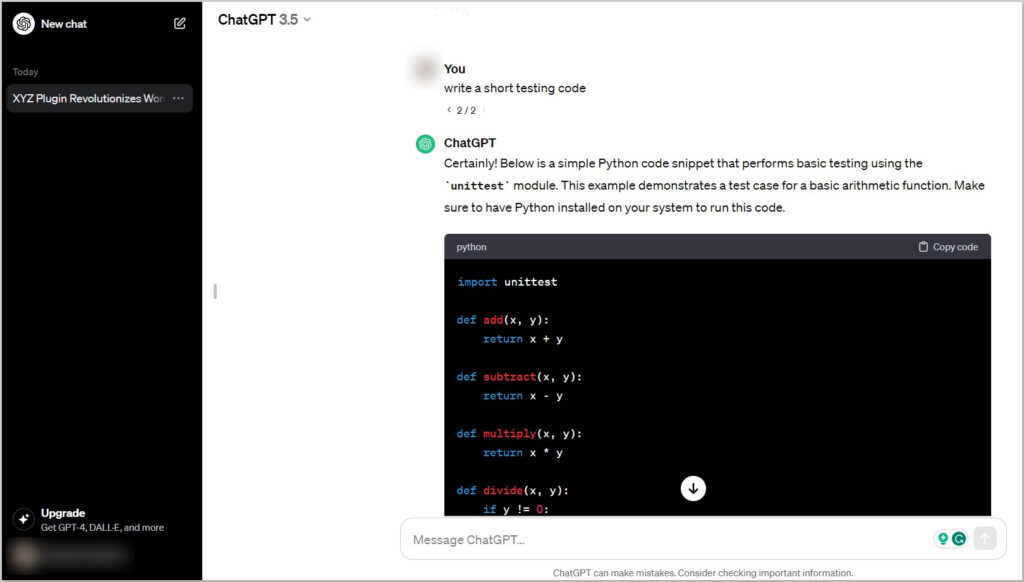Image resolution: width=1024 pixels, height=582 pixels.
Task: Click the 'def subtract(x, y):' code line
Action: click(519, 377)
